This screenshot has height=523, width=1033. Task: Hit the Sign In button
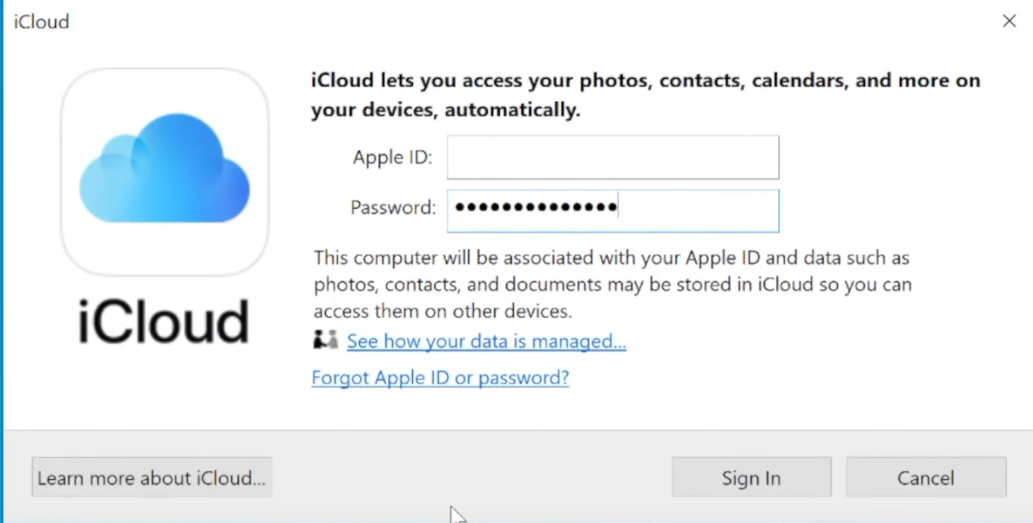(x=751, y=478)
